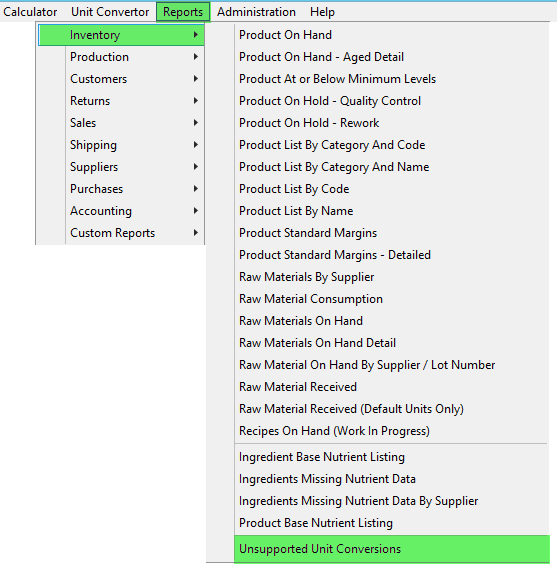Image resolution: width=557 pixels, height=564 pixels.
Task: Open the Reports menu
Action: coord(183,12)
